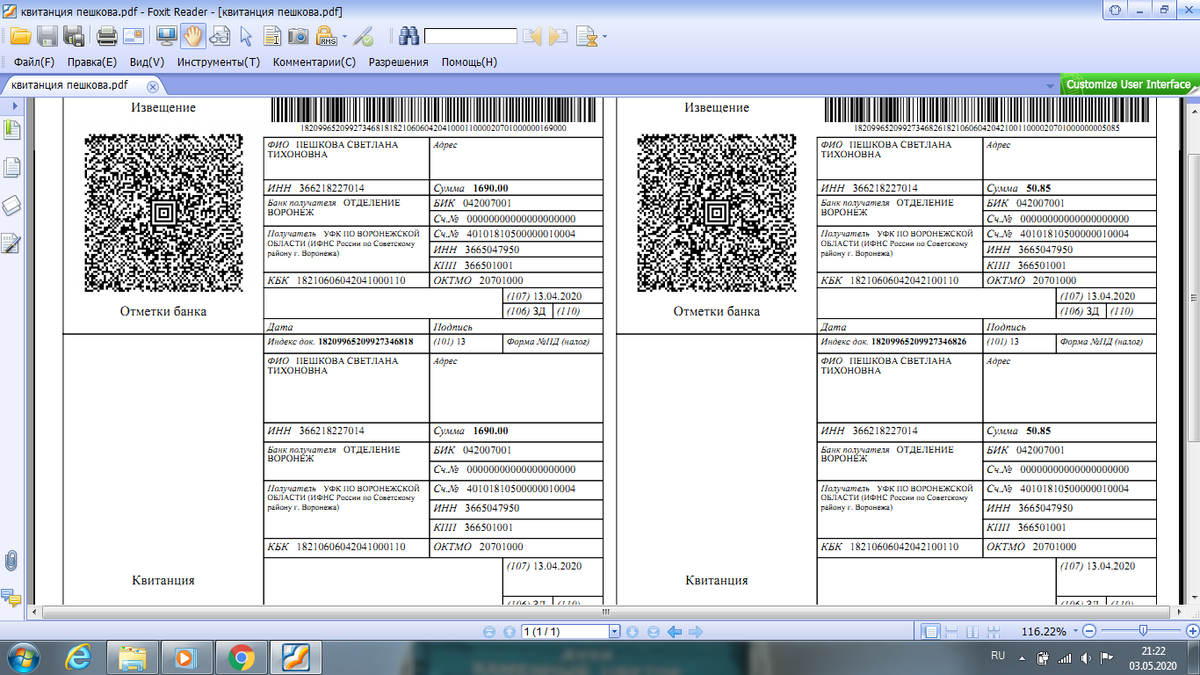
Task: Open the search options icon
Action: [x=587, y=38]
